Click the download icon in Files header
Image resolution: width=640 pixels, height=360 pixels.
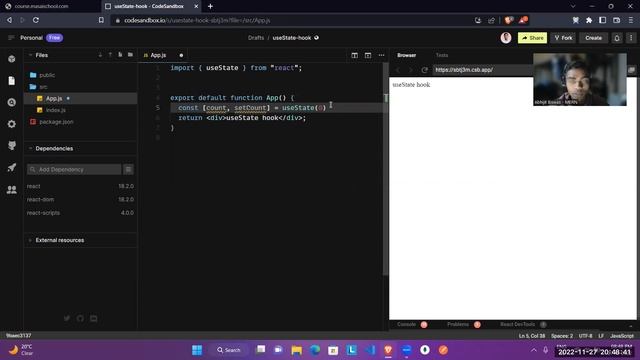(100, 55)
